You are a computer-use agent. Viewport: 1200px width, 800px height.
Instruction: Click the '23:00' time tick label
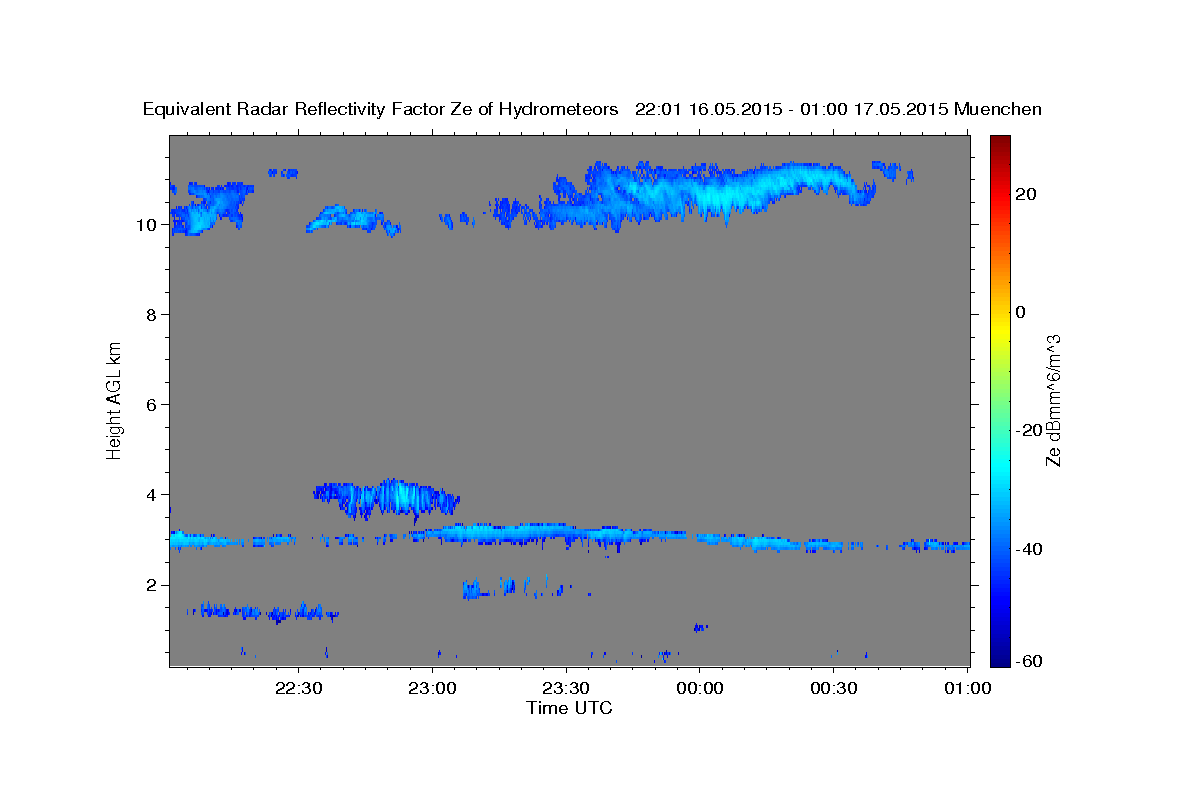[434, 688]
